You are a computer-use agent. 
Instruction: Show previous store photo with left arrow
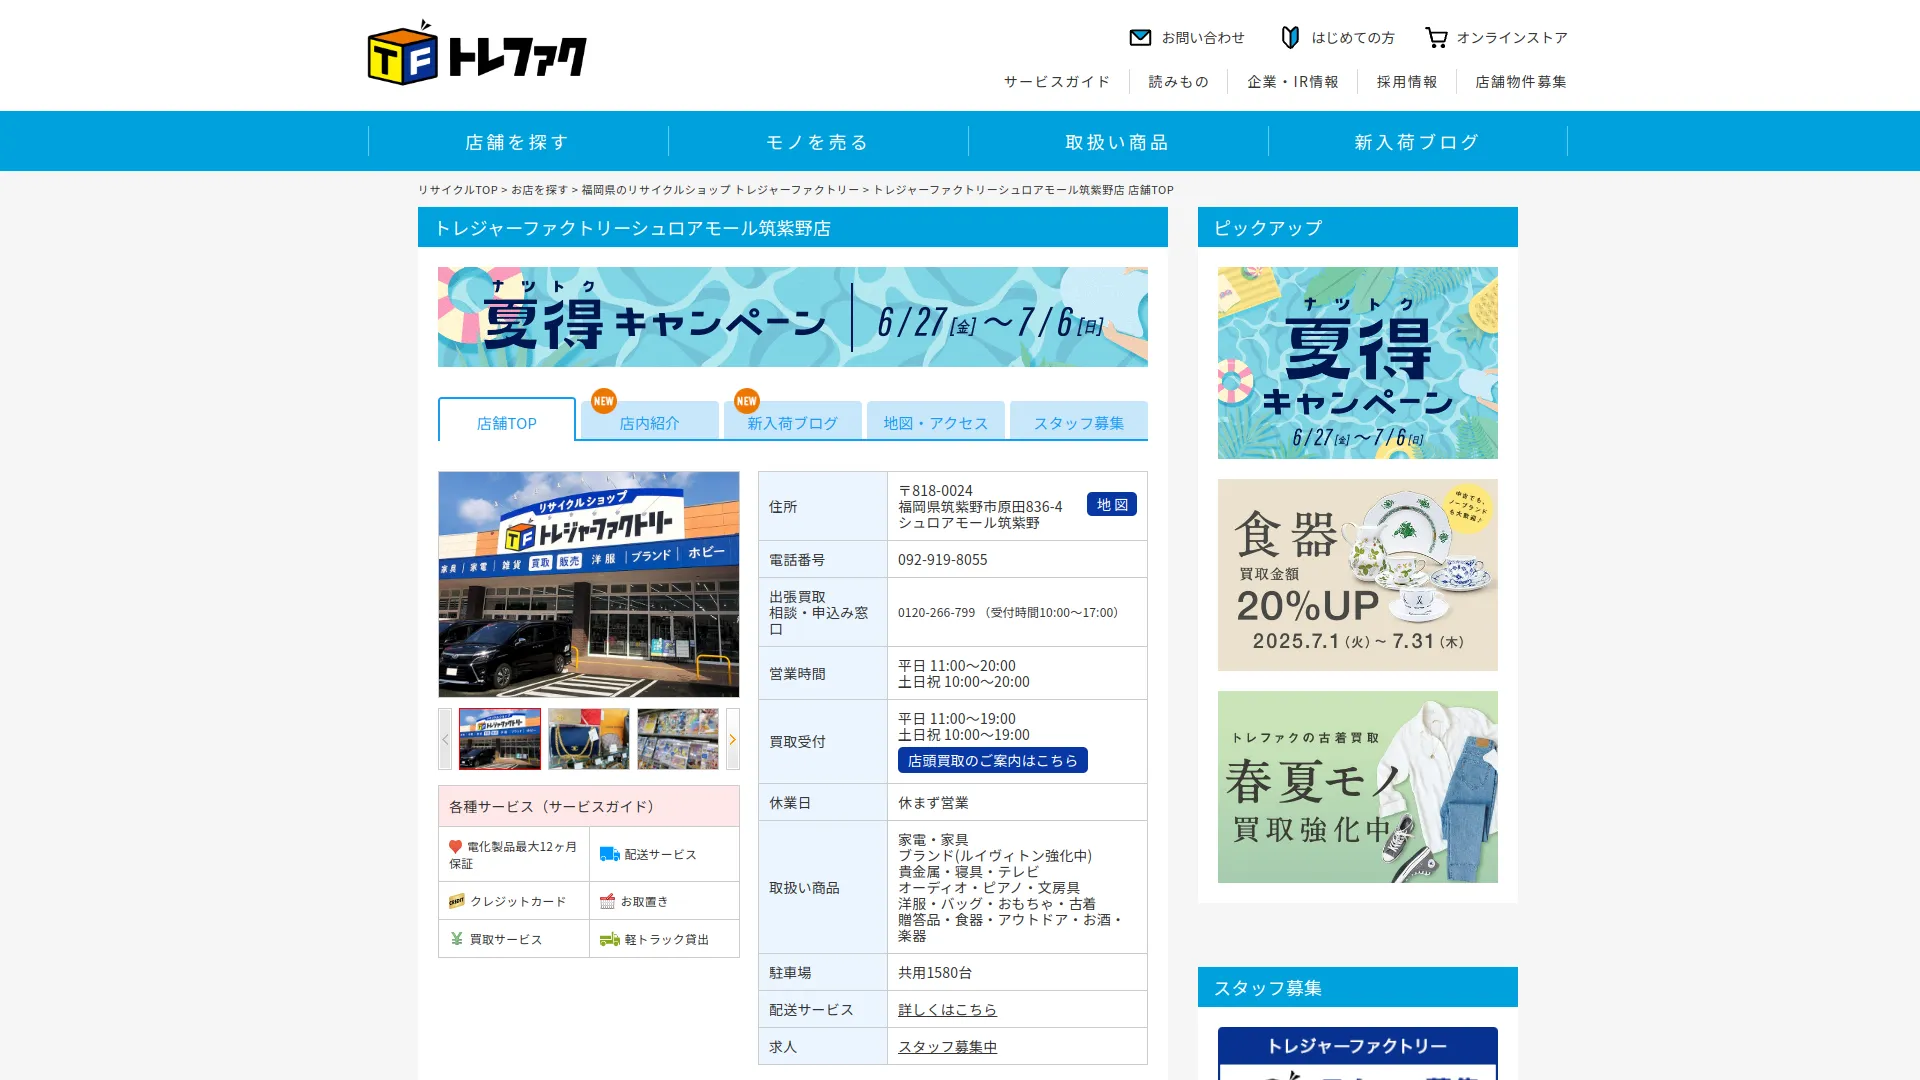445,739
